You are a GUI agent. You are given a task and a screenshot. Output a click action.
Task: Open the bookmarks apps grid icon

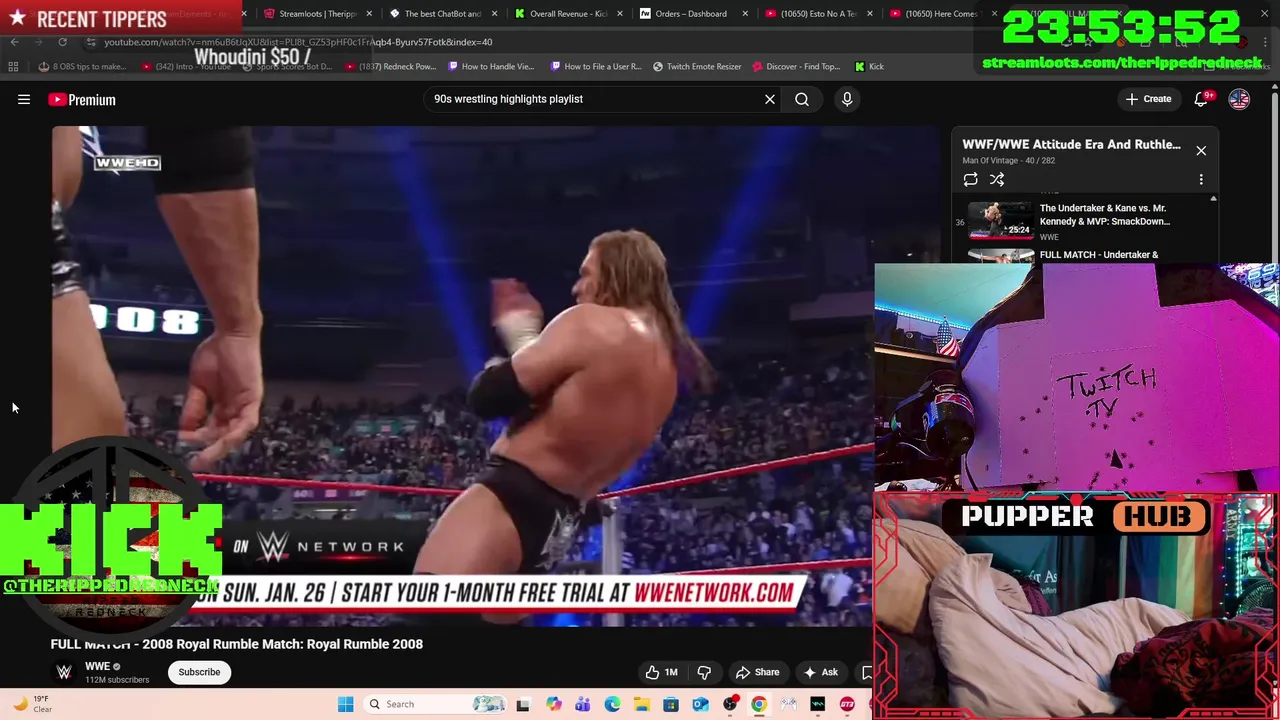pyautogui.click(x=13, y=66)
